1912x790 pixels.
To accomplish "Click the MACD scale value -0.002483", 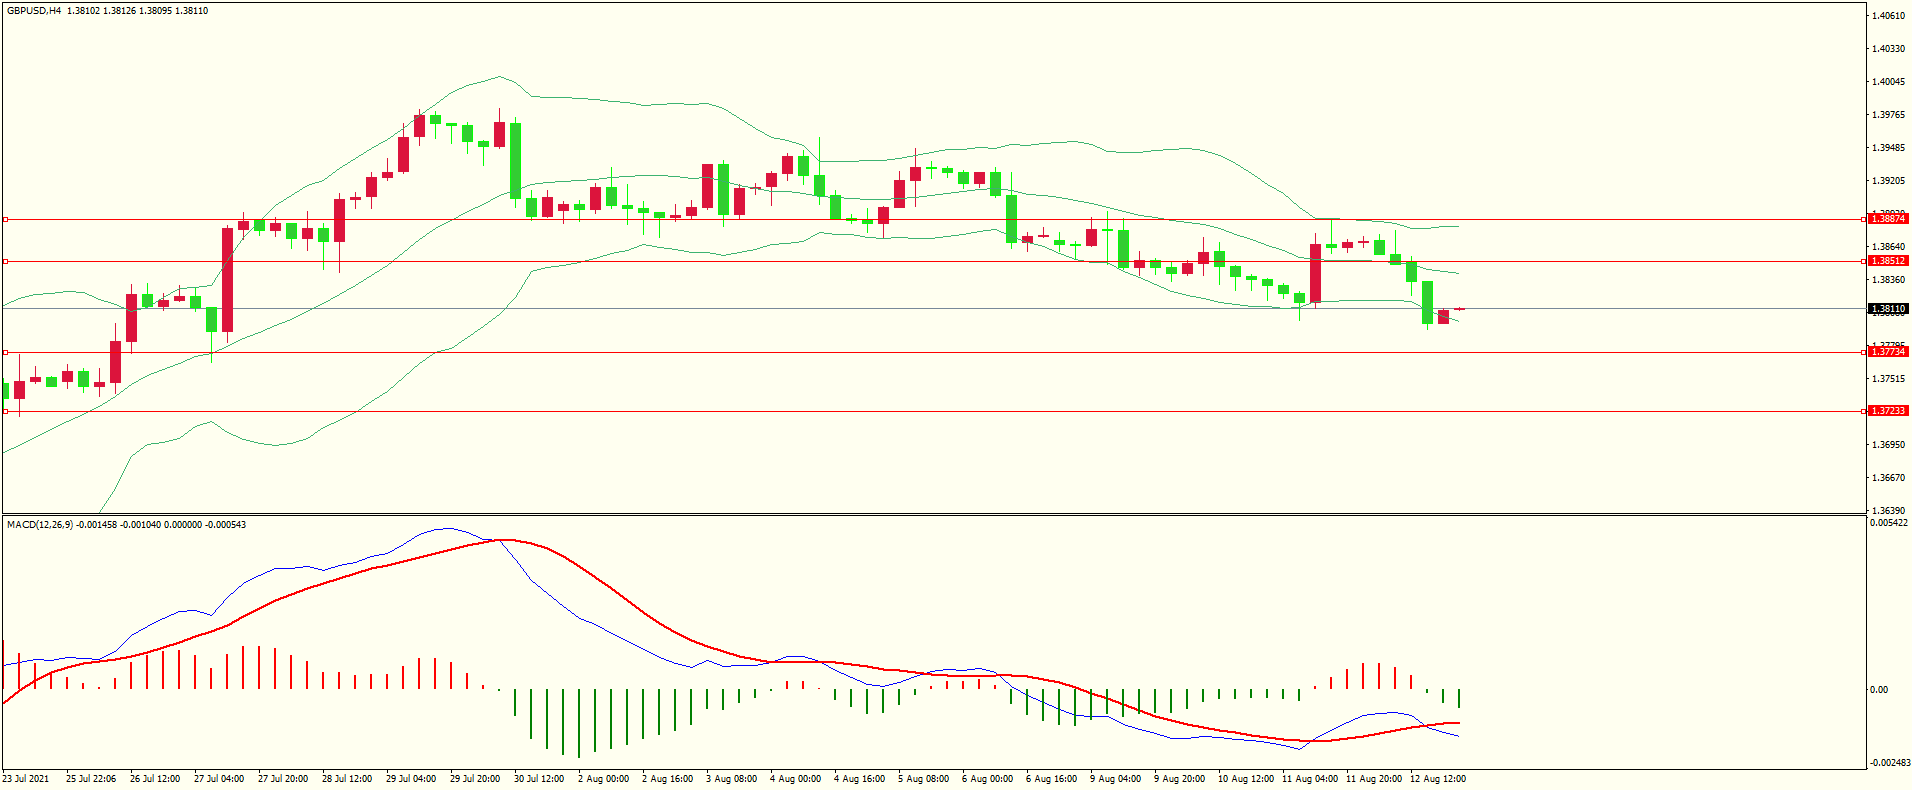I will pyautogui.click(x=1889, y=763).
